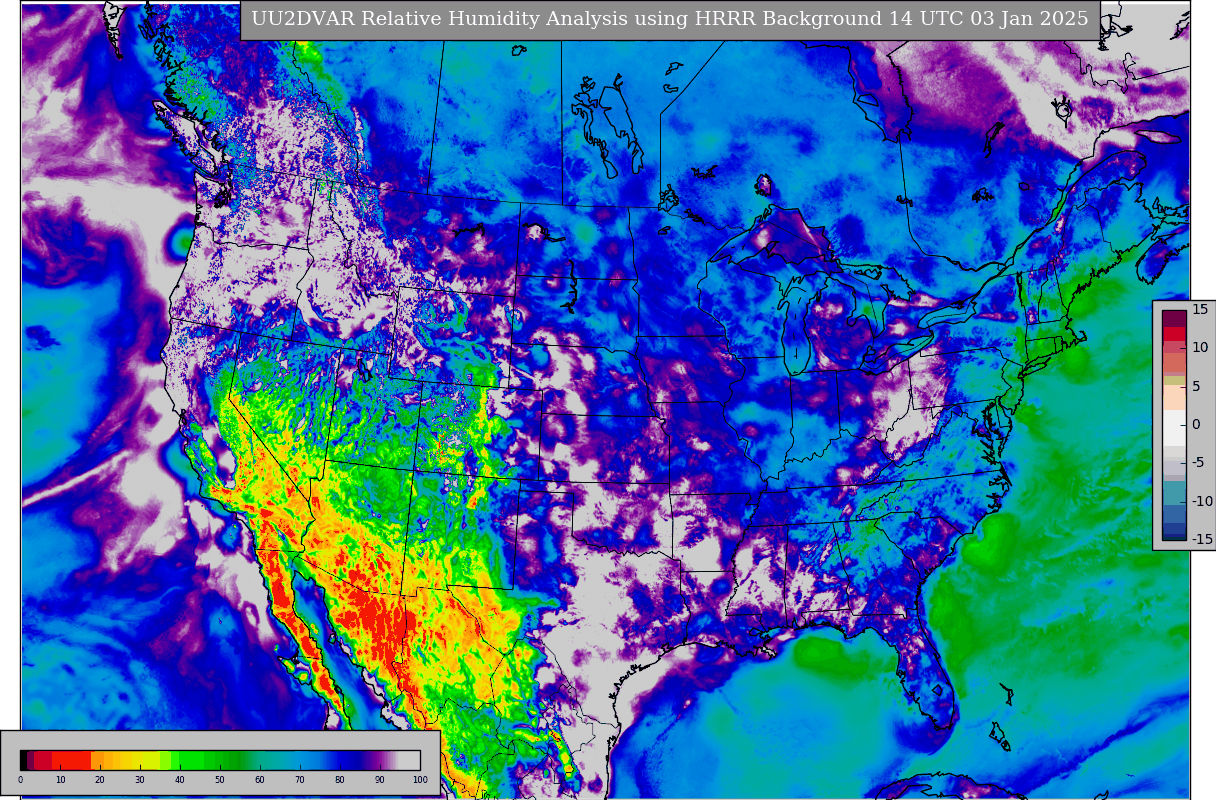Click the '40' tick on the humidity colorbar
This screenshot has height=800, width=1216.
(x=180, y=780)
